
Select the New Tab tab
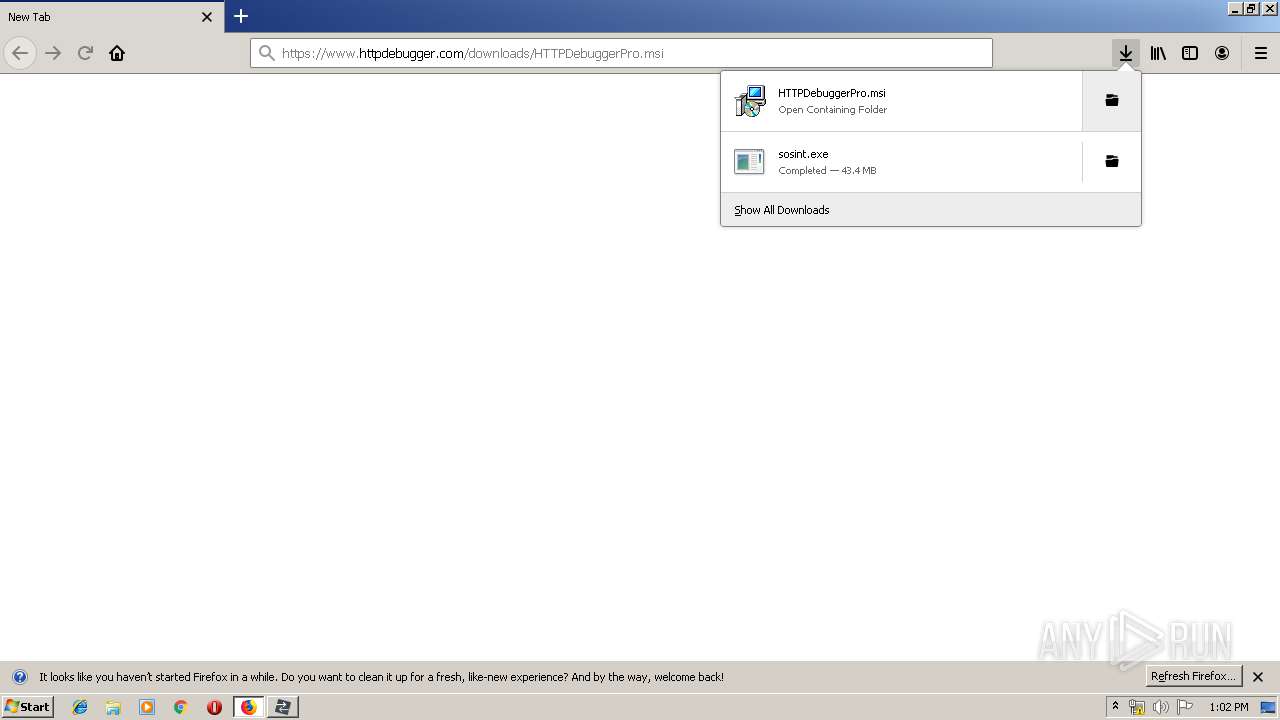point(112,17)
